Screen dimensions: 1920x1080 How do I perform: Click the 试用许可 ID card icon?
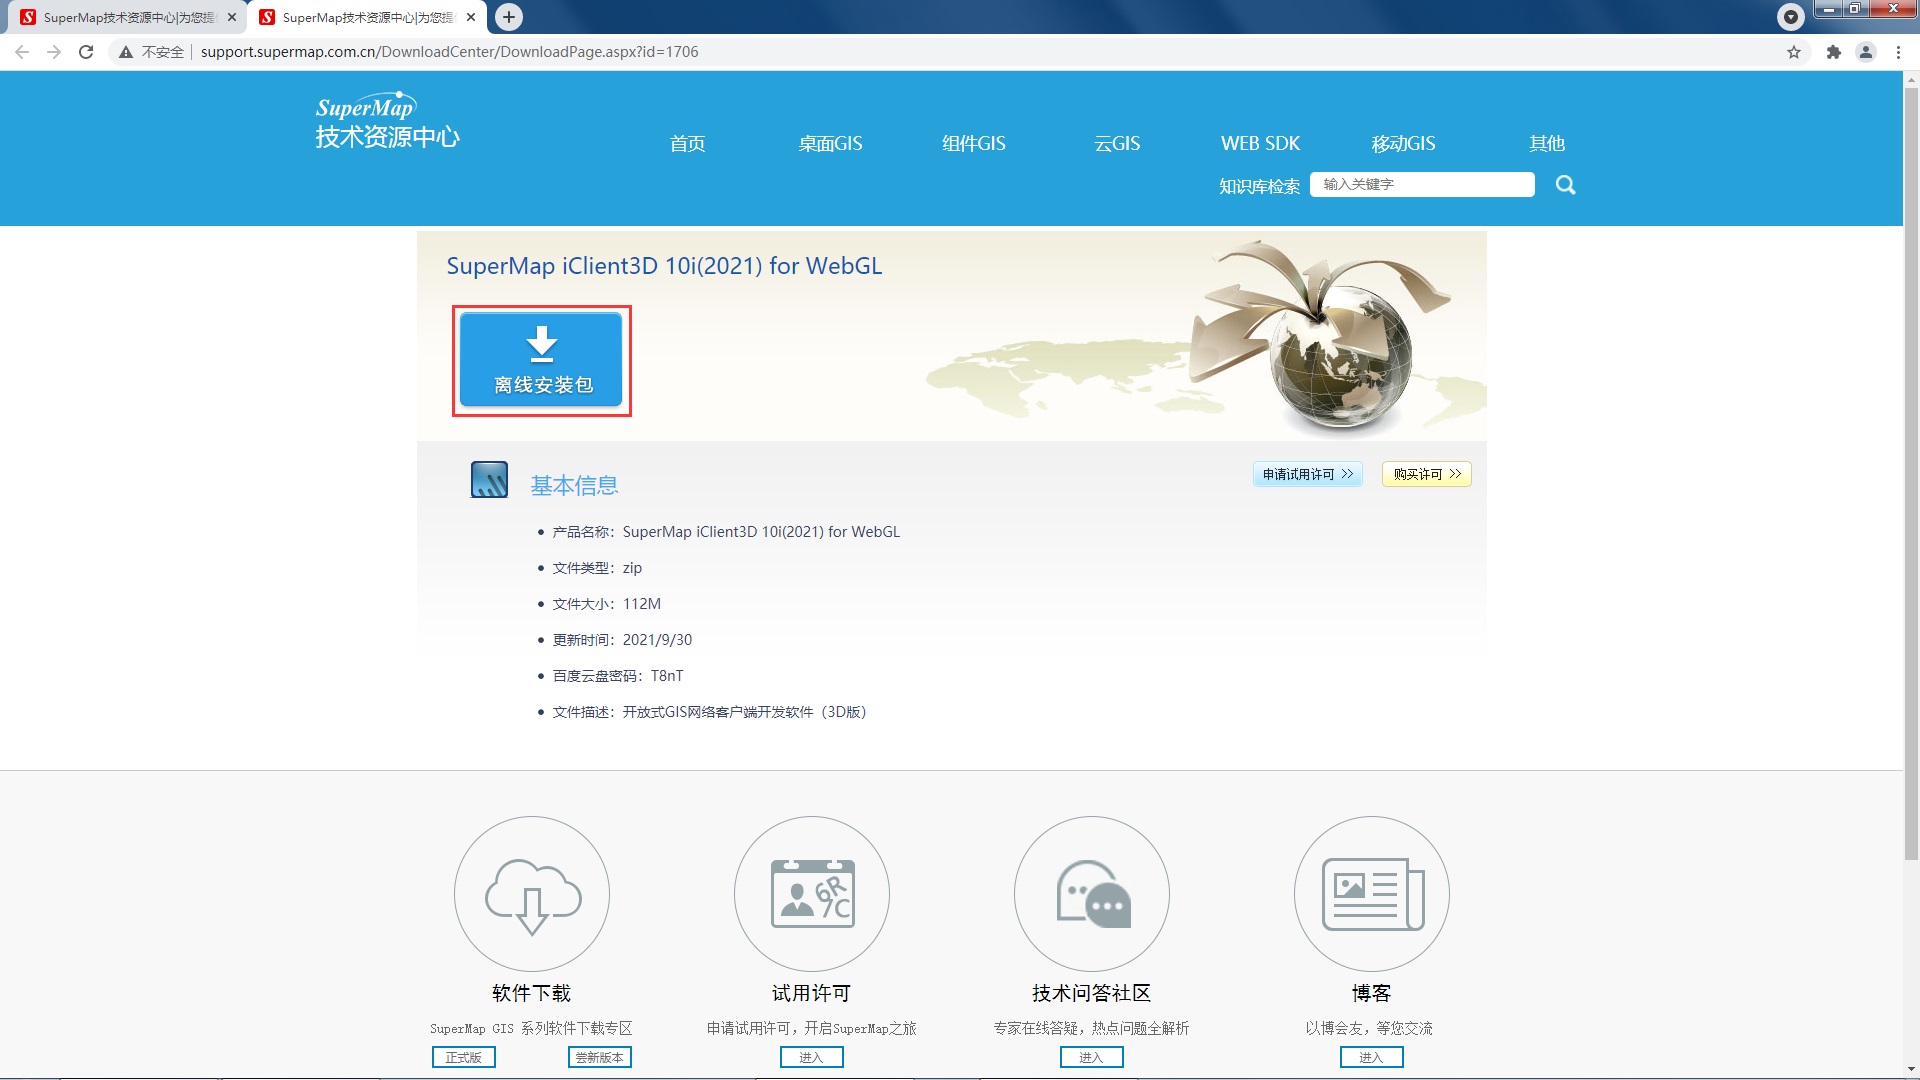click(812, 894)
